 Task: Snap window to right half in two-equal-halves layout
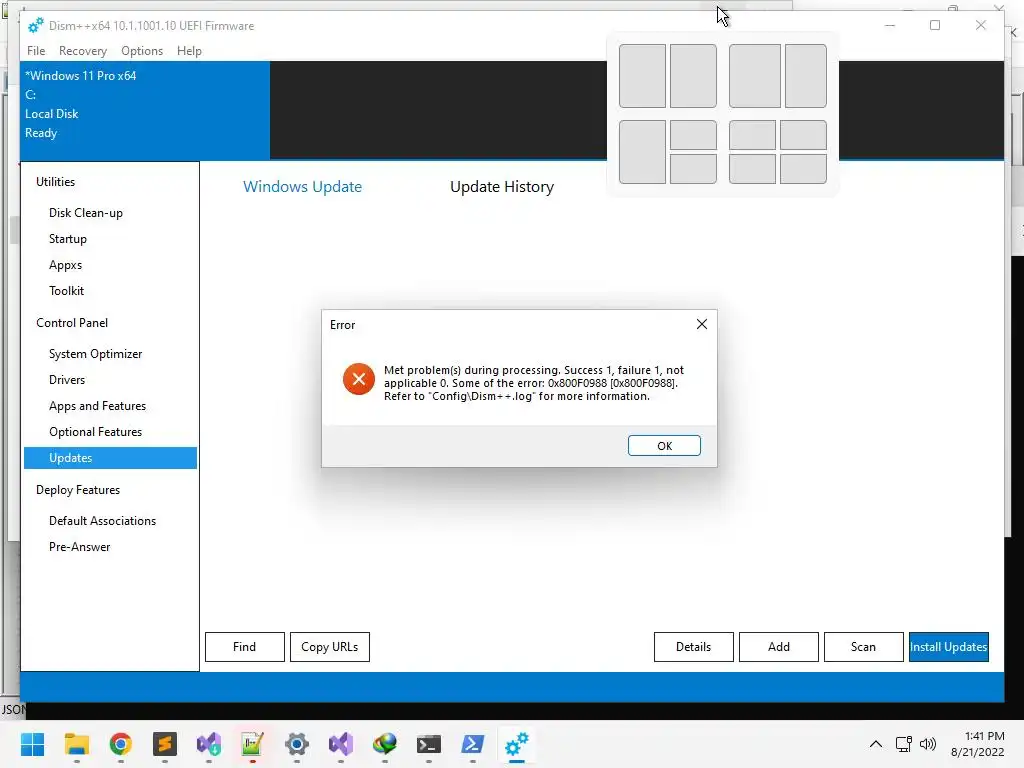point(693,76)
